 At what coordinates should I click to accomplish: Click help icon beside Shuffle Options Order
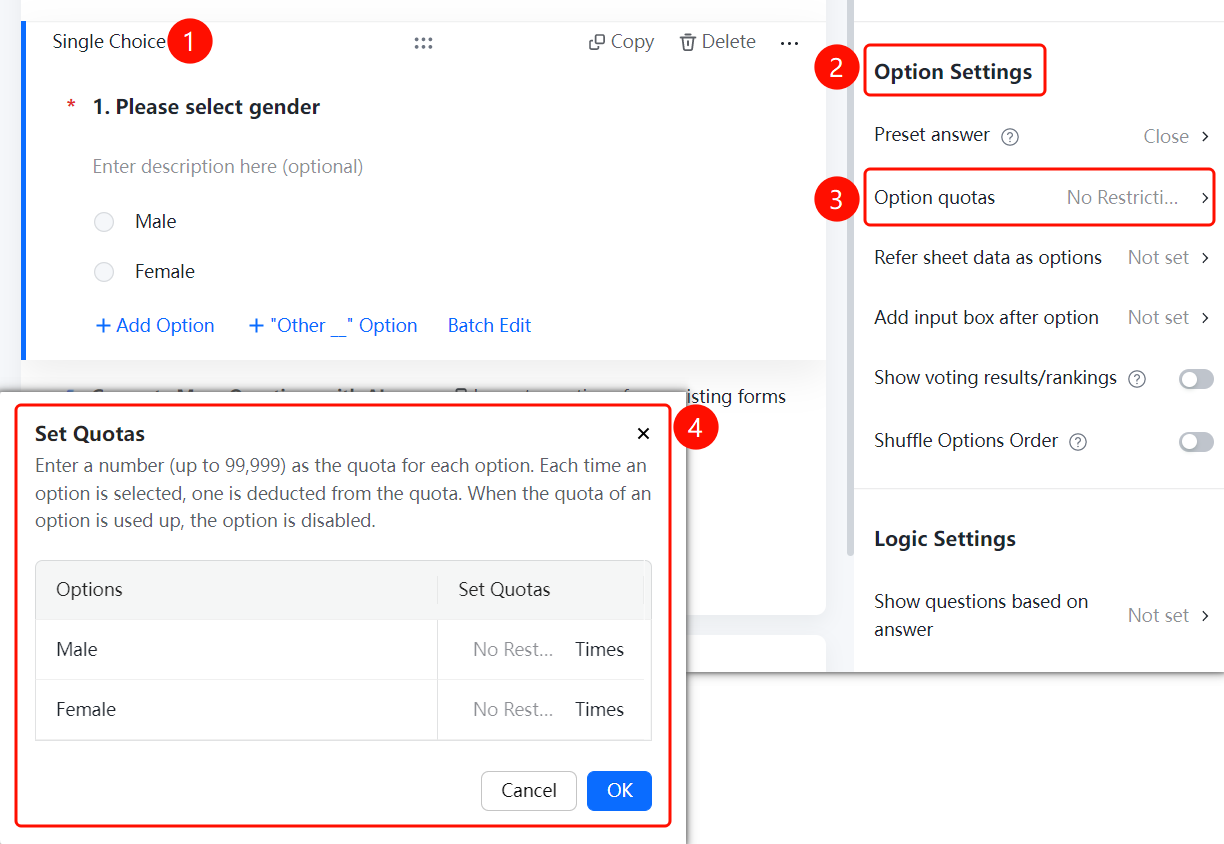coord(1077,442)
